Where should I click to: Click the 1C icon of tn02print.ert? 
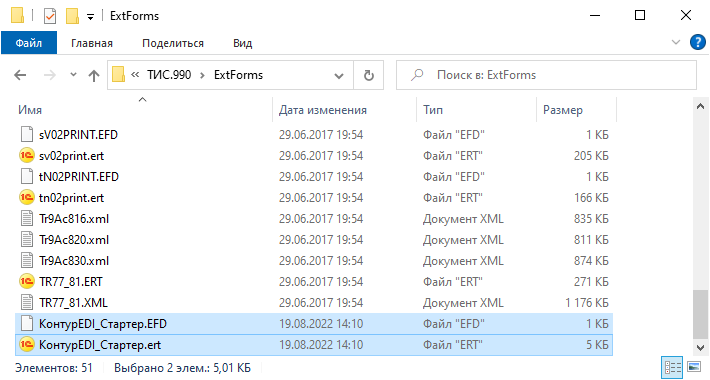pyautogui.click(x=27, y=197)
